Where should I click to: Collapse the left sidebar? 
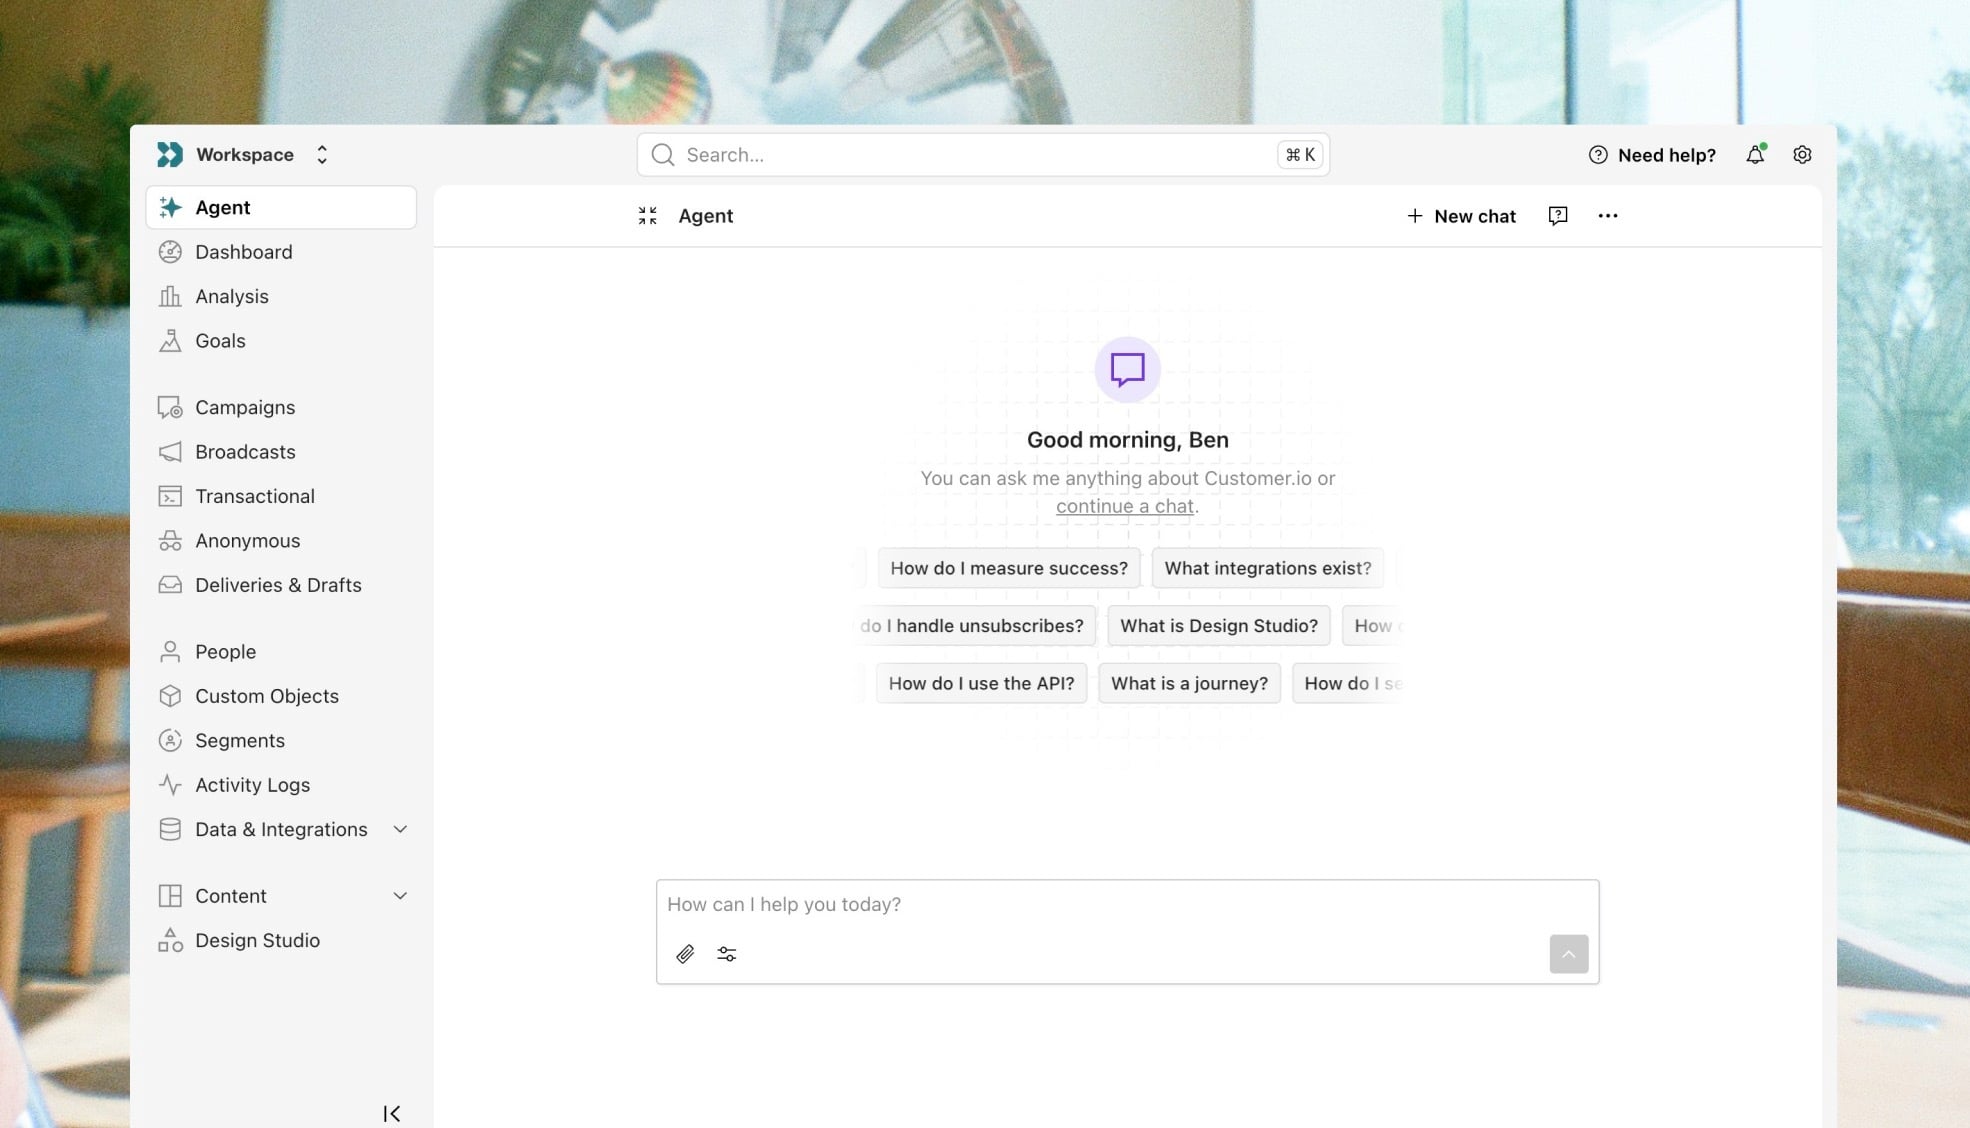click(x=392, y=1113)
